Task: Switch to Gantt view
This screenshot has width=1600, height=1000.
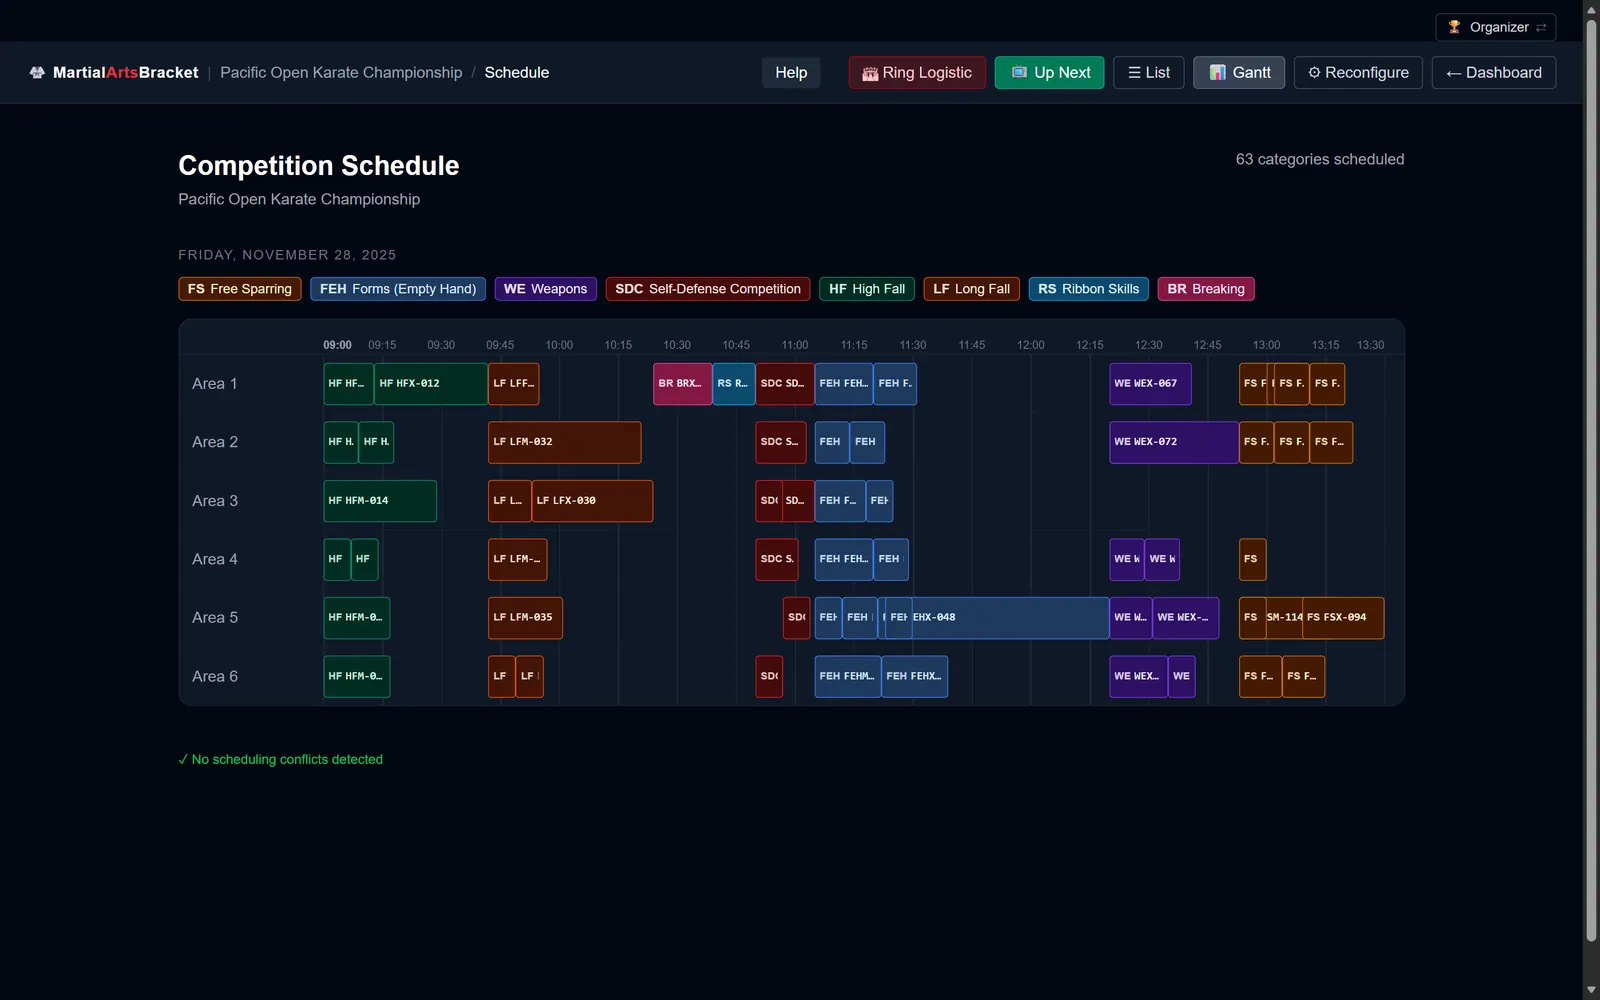Action: [x=1239, y=73]
